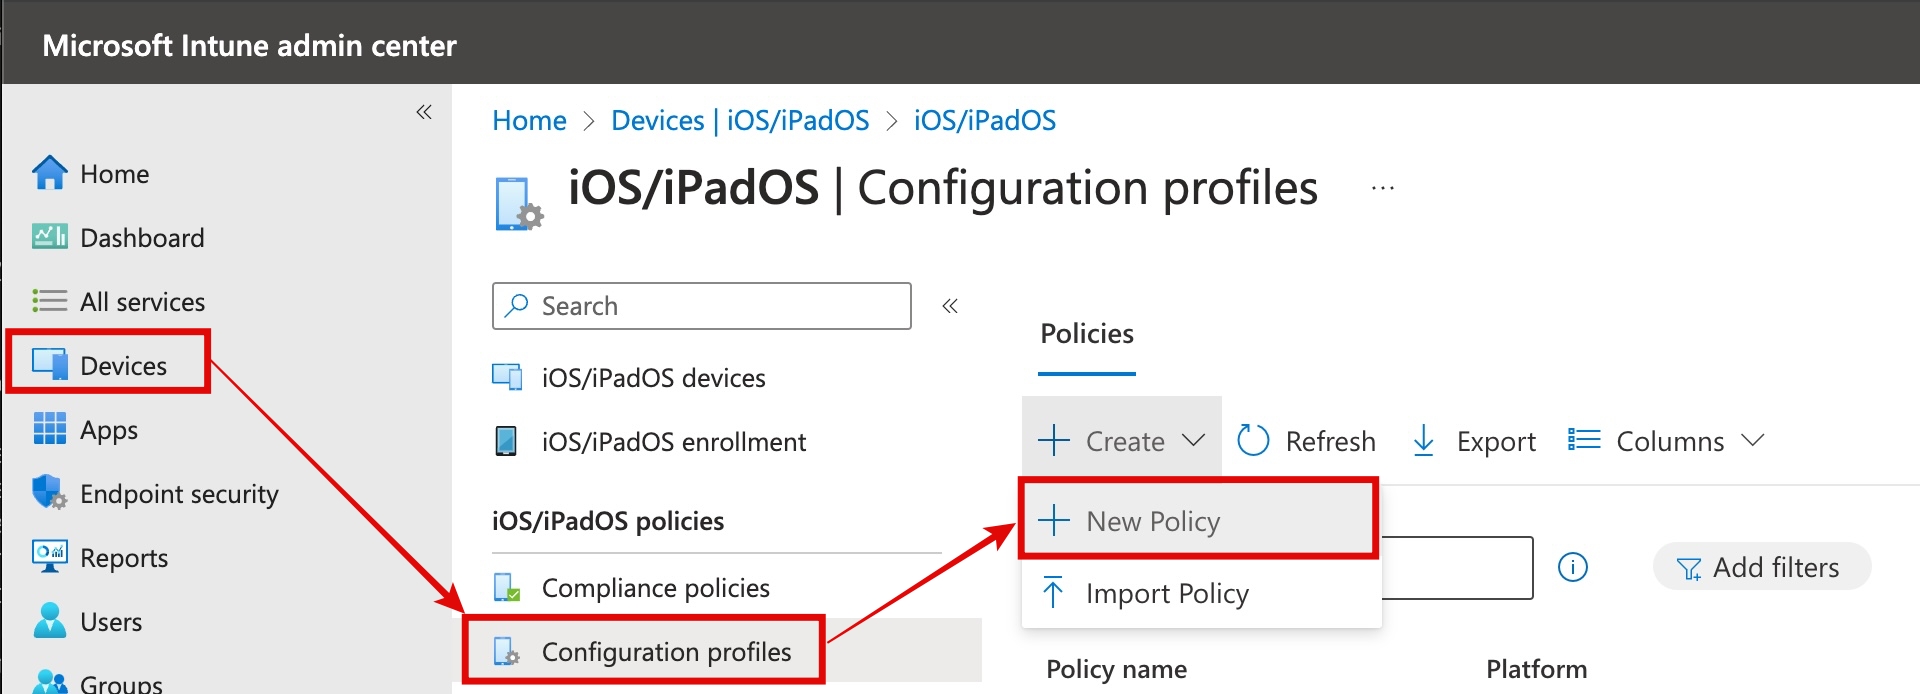Click the Add filters button
The height and width of the screenshot is (694, 1920).
click(x=1762, y=567)
